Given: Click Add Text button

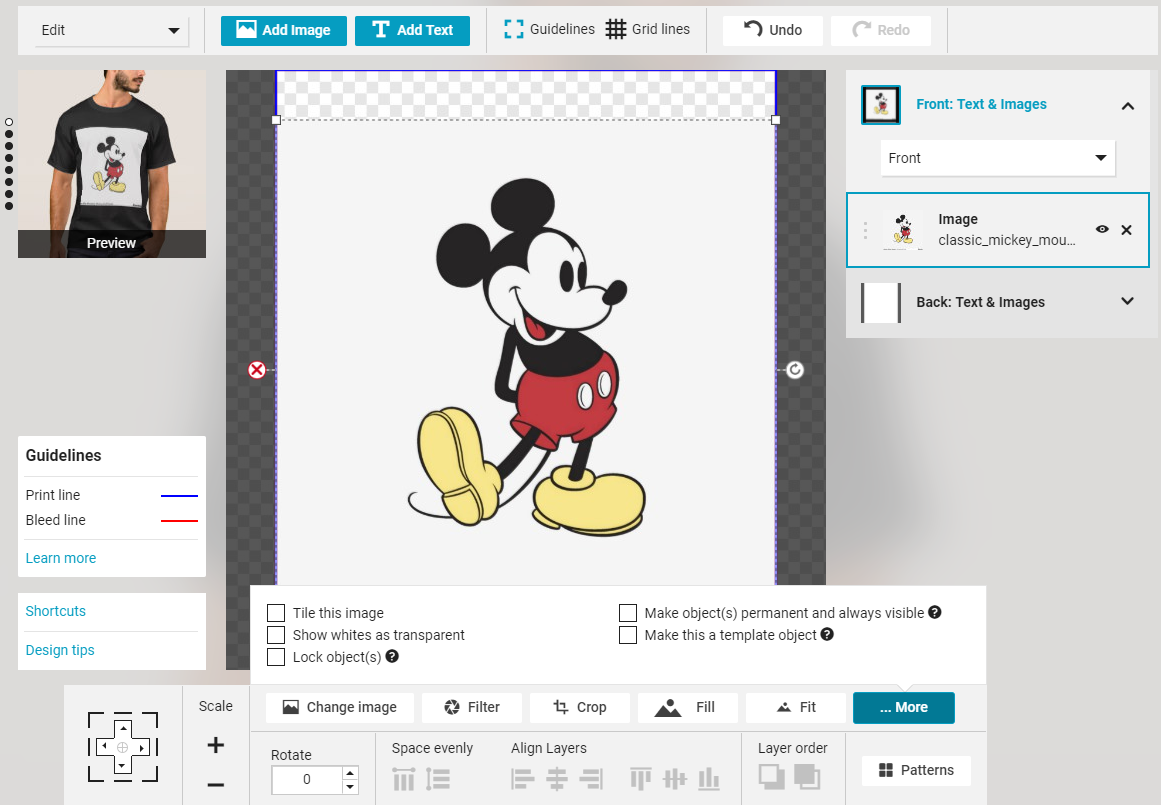Looking at the screenshot, I should tap(412, 30).
